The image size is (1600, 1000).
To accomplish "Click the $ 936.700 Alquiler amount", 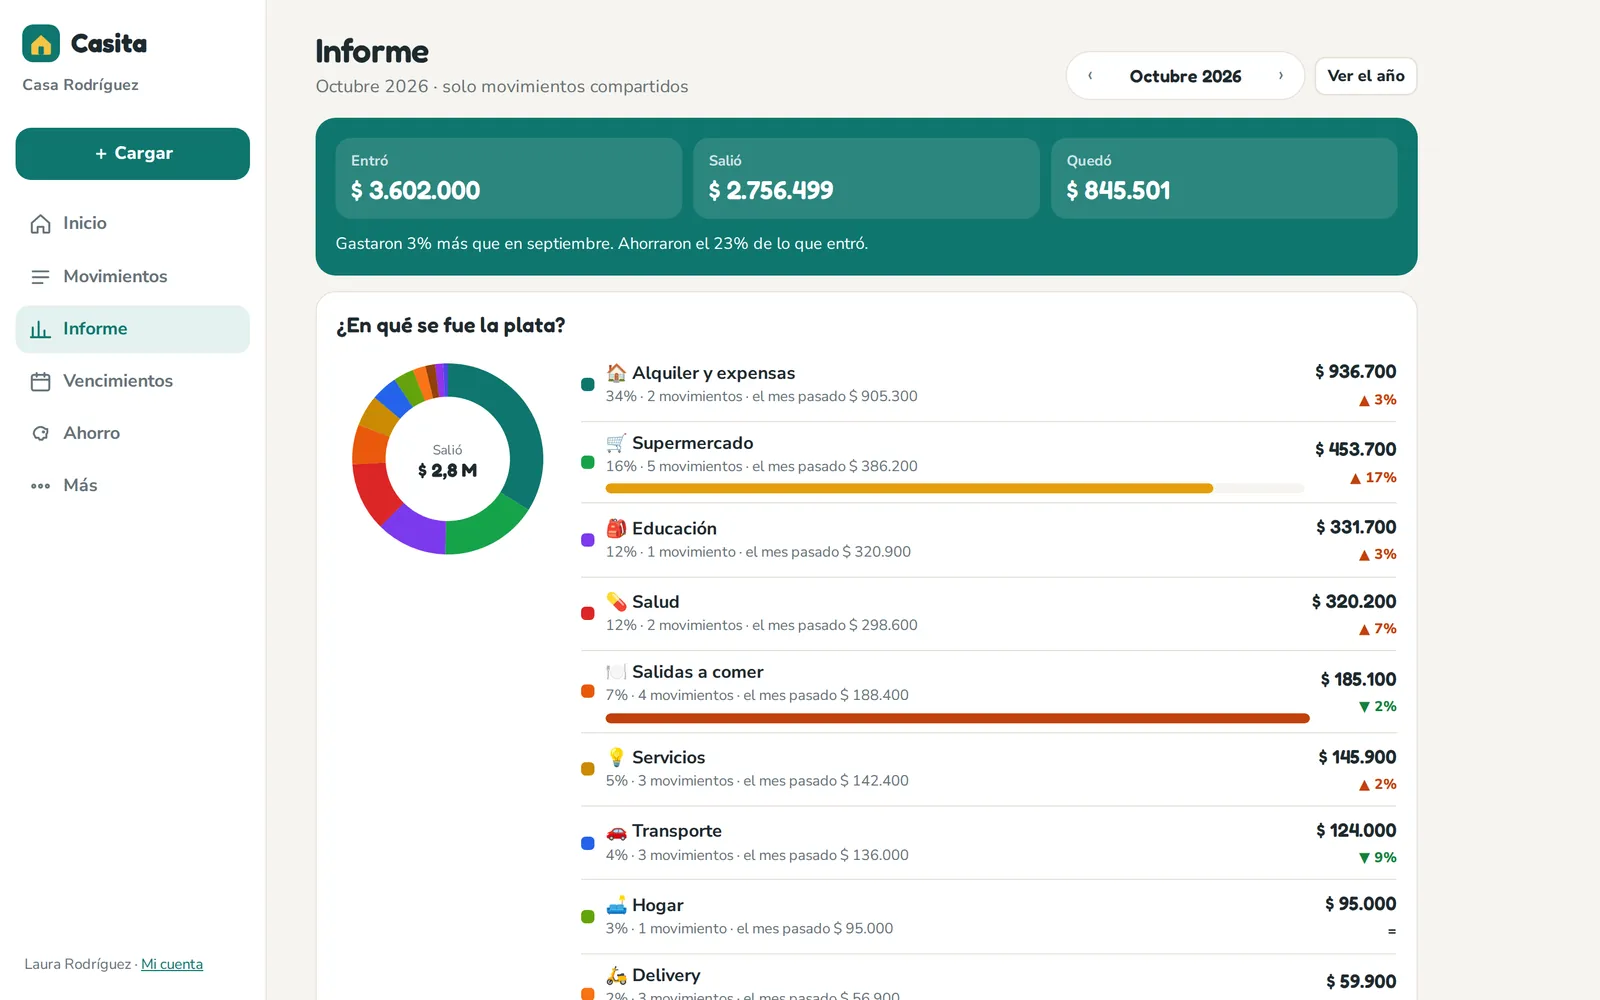I will click(x=1356, y=372).
